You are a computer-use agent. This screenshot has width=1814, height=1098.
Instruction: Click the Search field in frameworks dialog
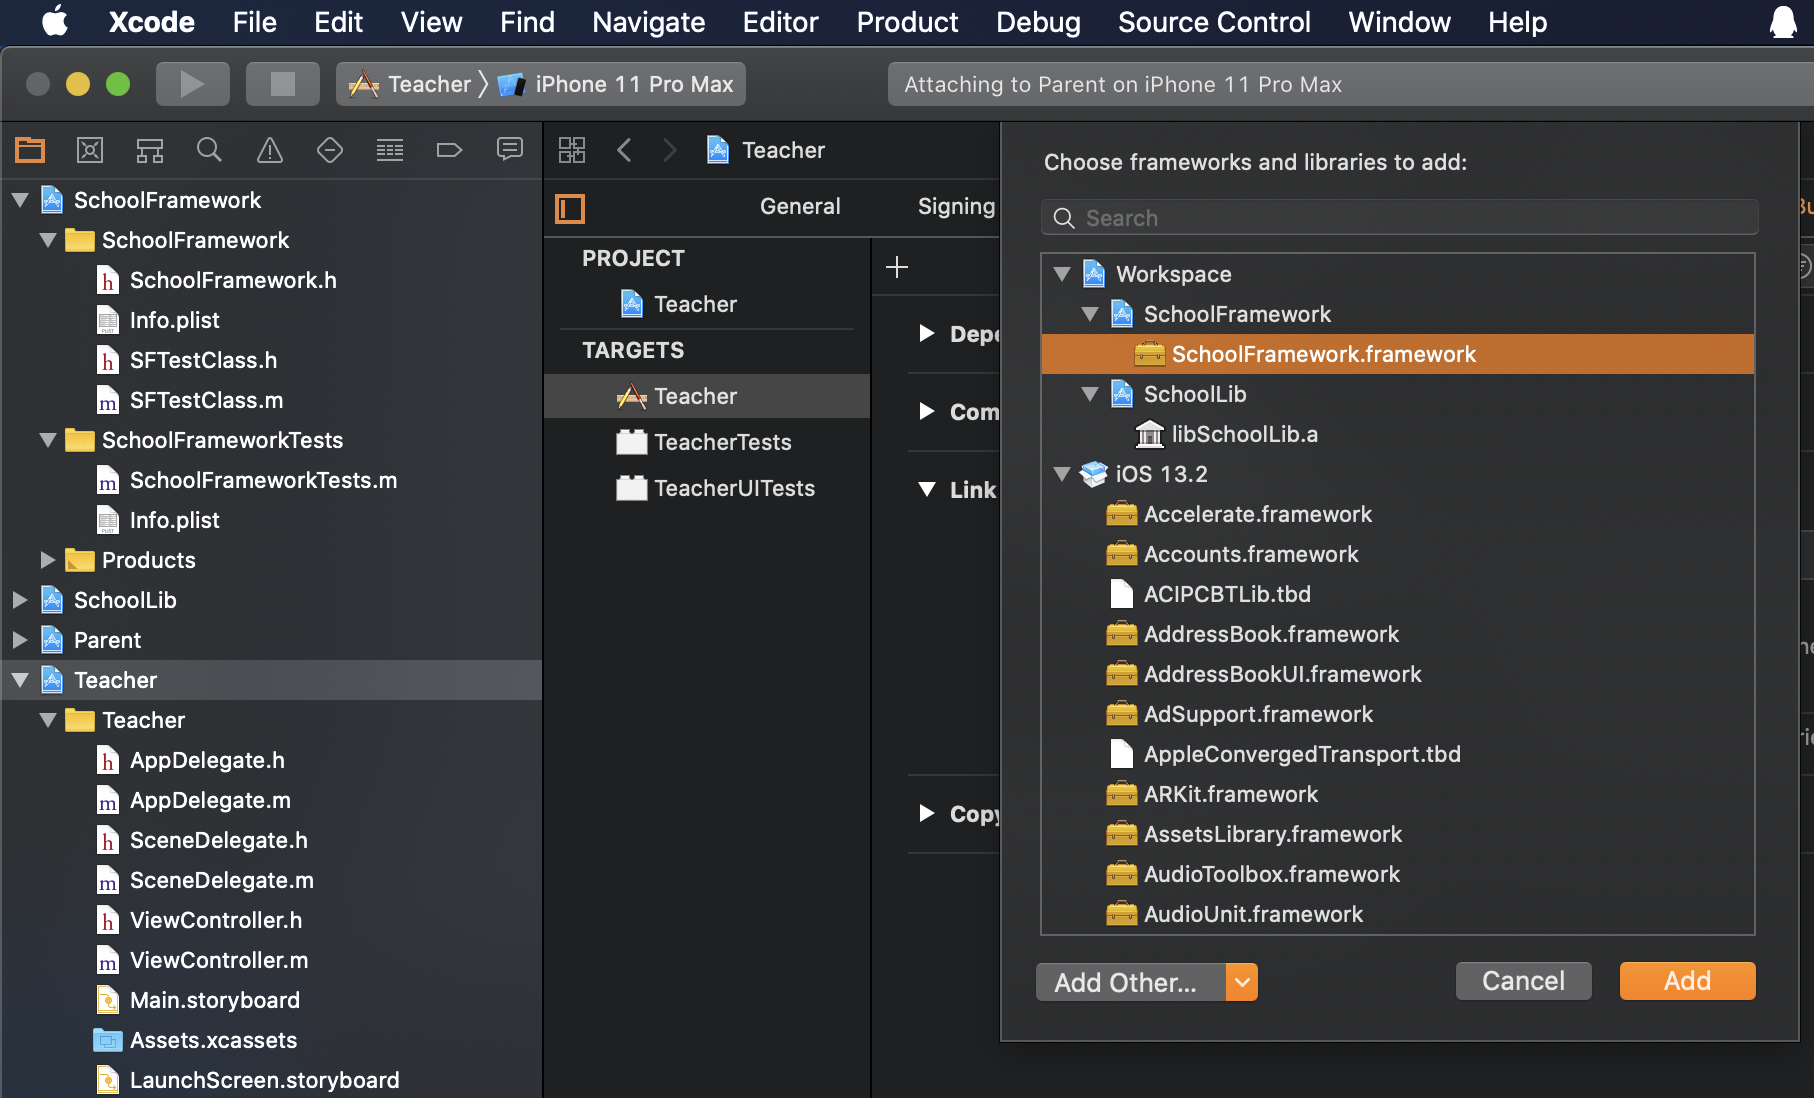[x=1399, y=218]
